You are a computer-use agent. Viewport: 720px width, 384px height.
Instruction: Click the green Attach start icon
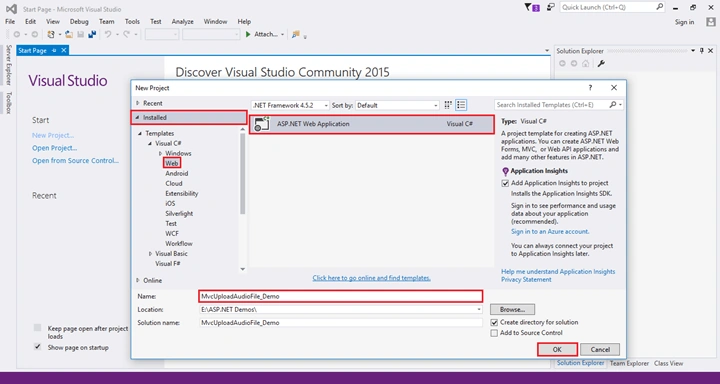point(248,34)
